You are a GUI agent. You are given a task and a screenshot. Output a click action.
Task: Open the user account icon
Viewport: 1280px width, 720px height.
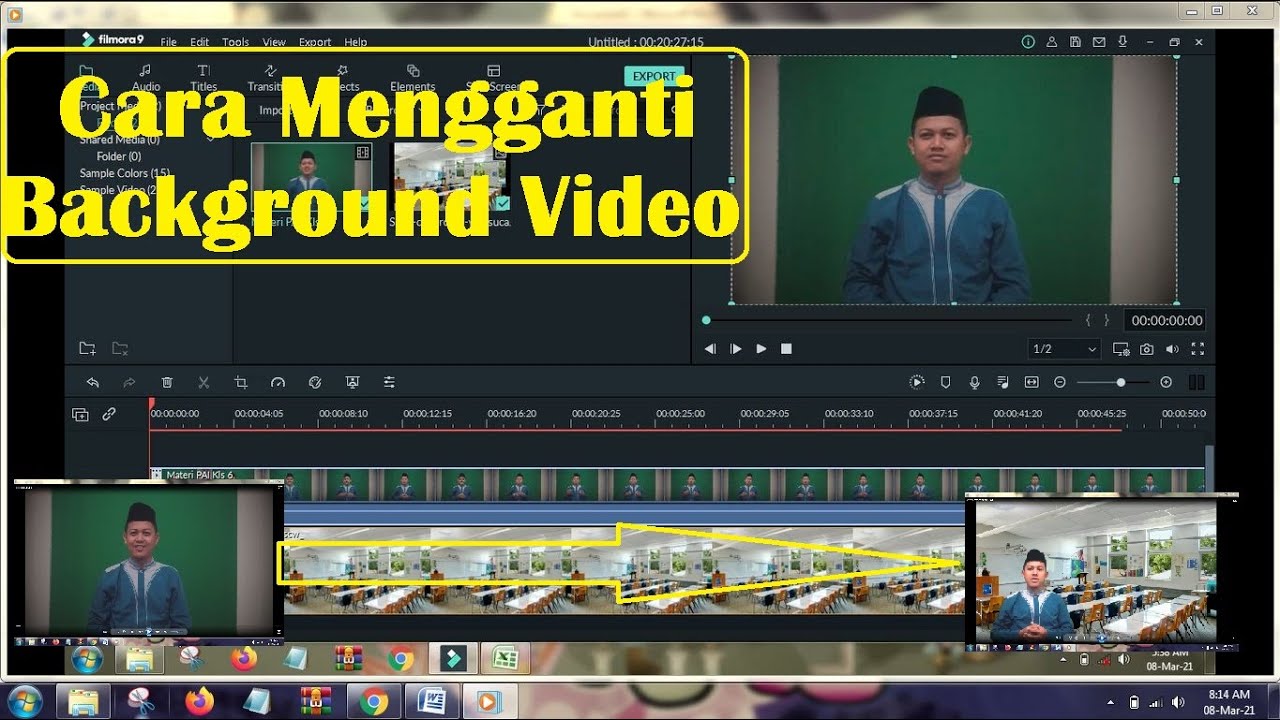tap(1052, 42)
